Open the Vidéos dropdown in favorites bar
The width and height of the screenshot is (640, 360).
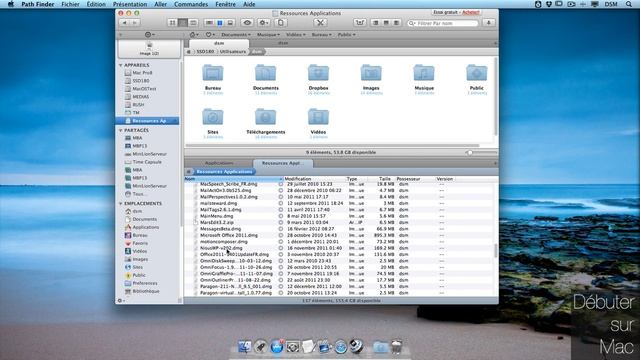(296, 35)
